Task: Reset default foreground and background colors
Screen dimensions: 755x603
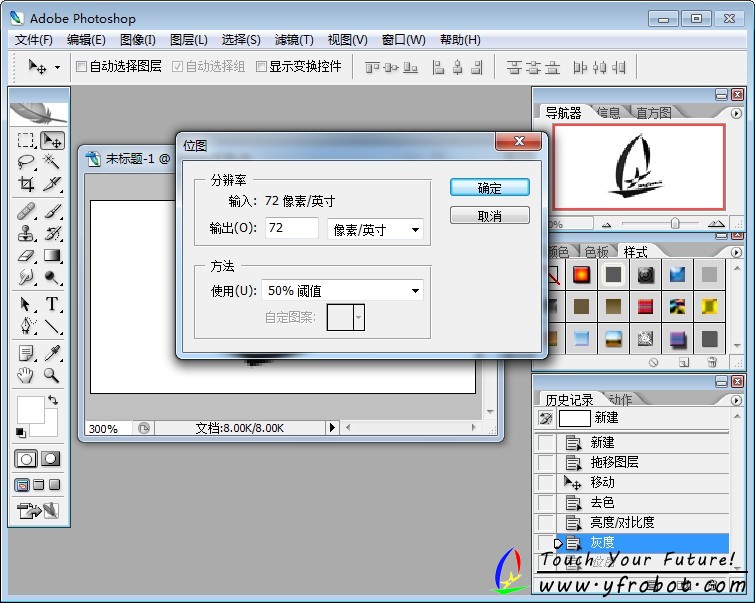Action: click(x=21, y=432)
